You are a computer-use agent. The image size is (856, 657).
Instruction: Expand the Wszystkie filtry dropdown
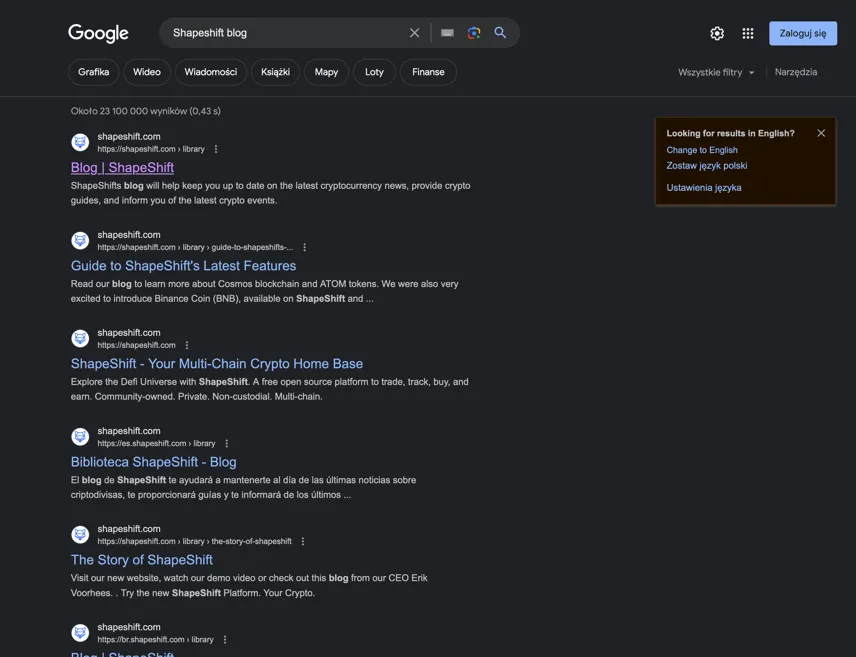(716, 72)
